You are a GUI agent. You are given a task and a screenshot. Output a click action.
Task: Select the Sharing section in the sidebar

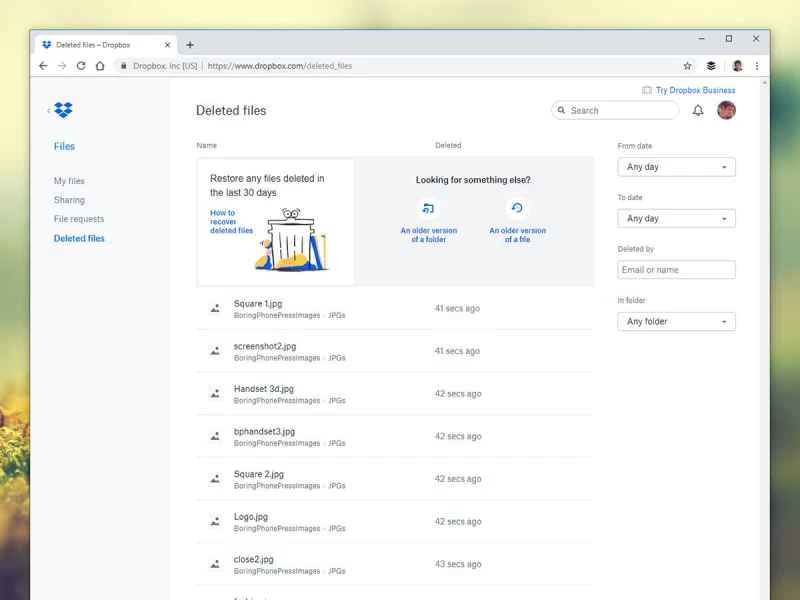[x=69, y=200]
